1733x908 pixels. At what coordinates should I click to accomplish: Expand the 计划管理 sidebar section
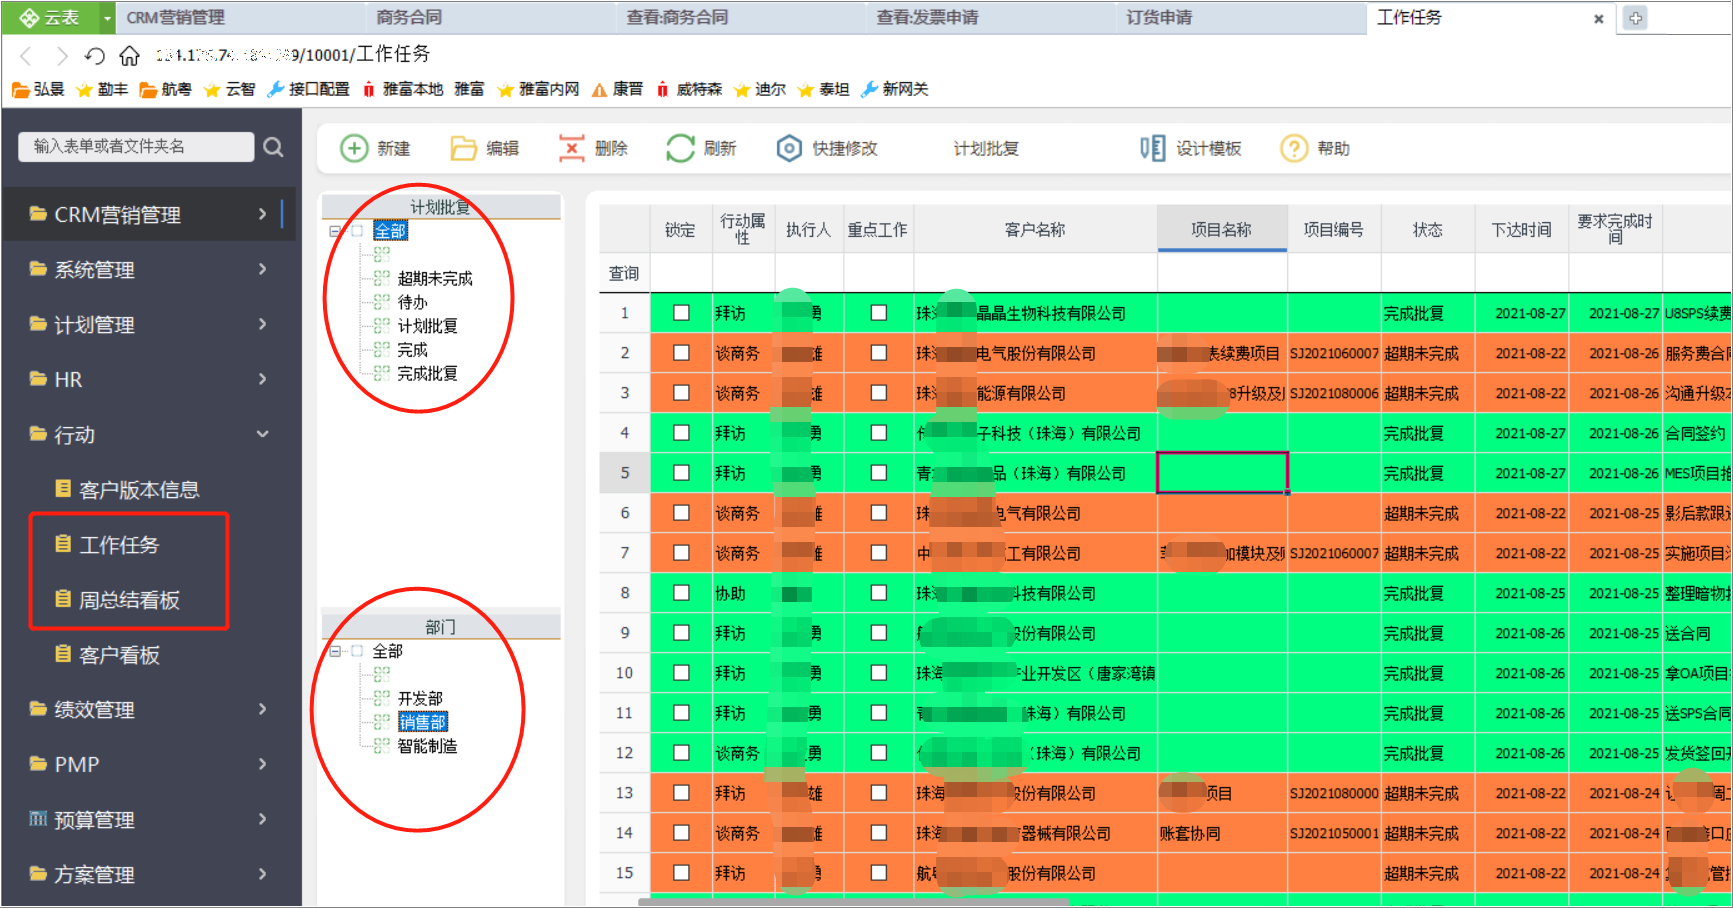click(x=262, y=324)
